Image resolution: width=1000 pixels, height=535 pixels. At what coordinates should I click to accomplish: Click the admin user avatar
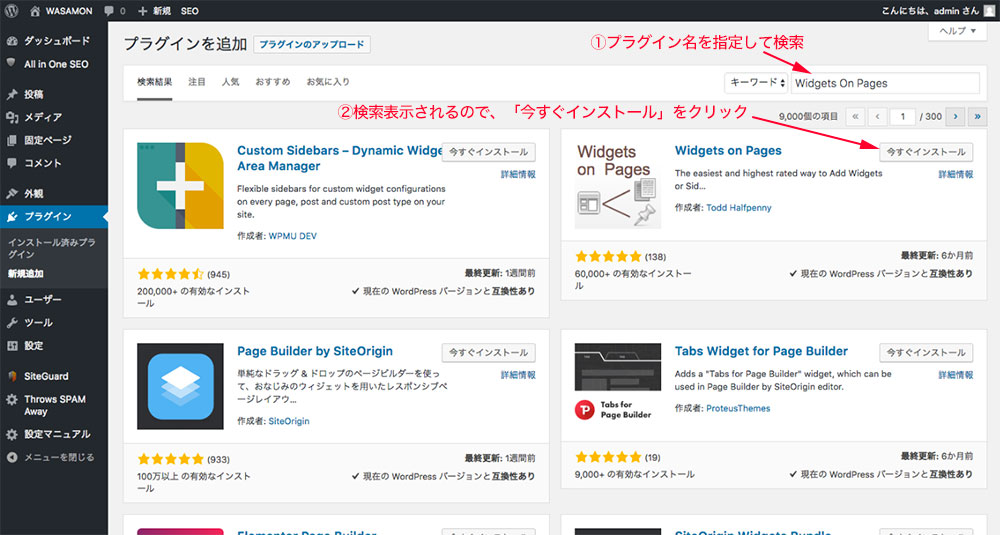989,11
